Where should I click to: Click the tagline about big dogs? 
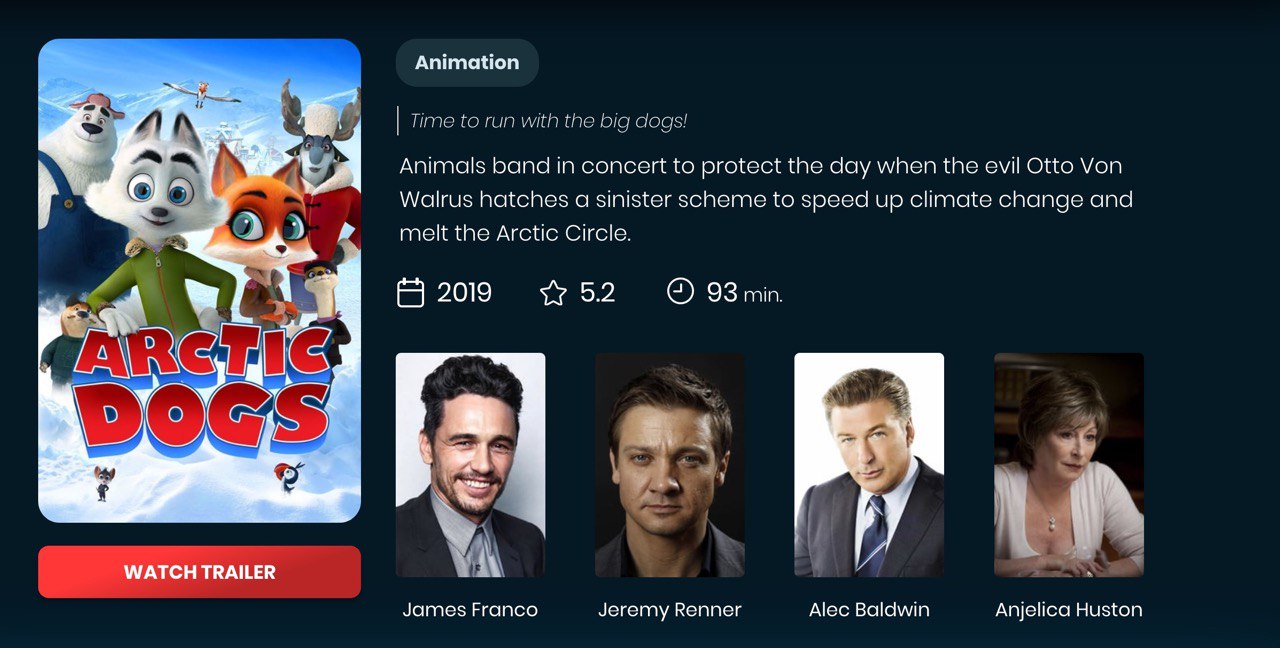(548, 121)
